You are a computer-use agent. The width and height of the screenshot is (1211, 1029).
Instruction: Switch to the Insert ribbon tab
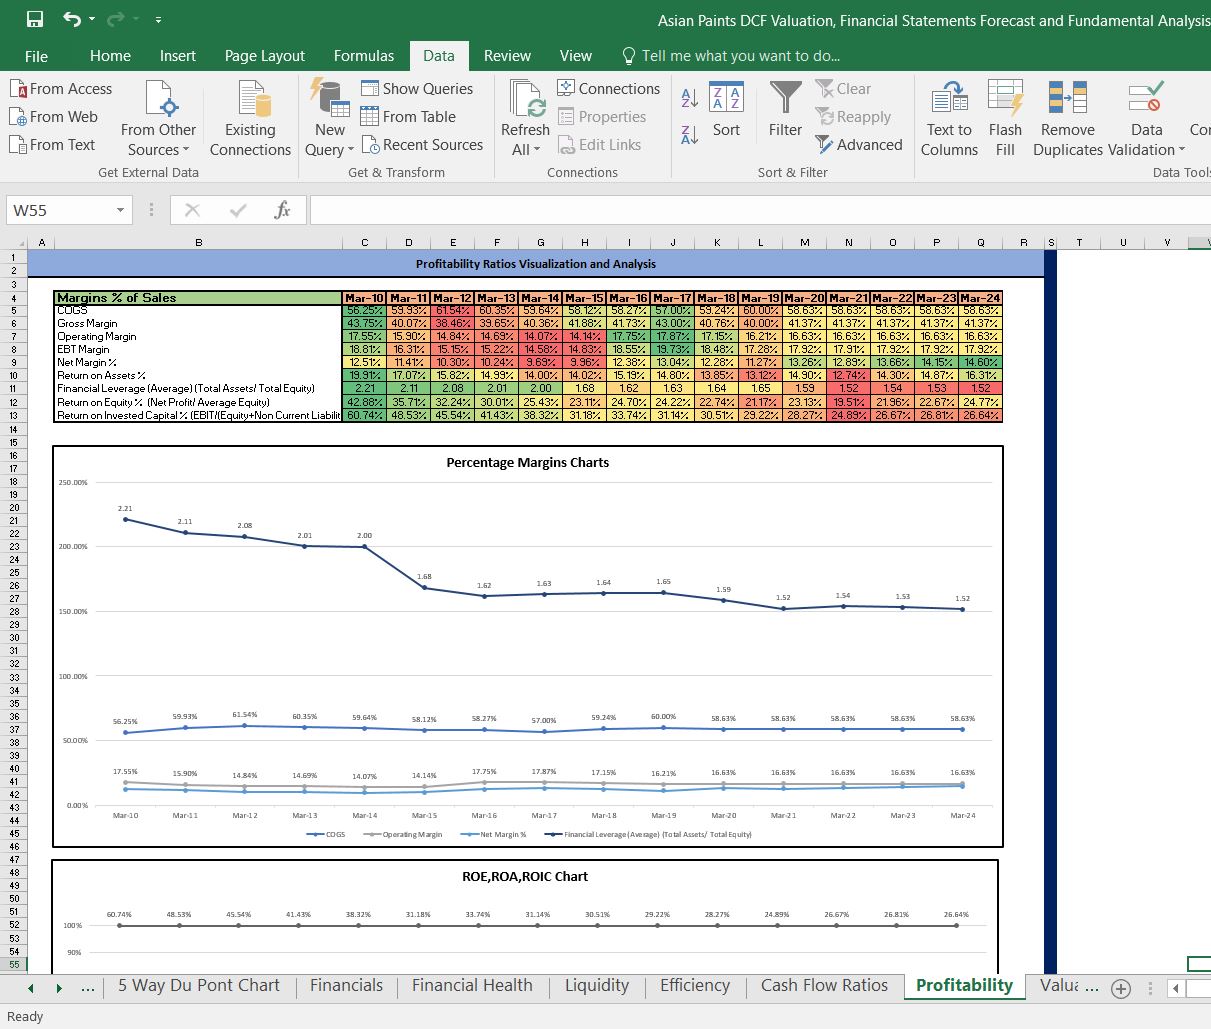(178, 56)
